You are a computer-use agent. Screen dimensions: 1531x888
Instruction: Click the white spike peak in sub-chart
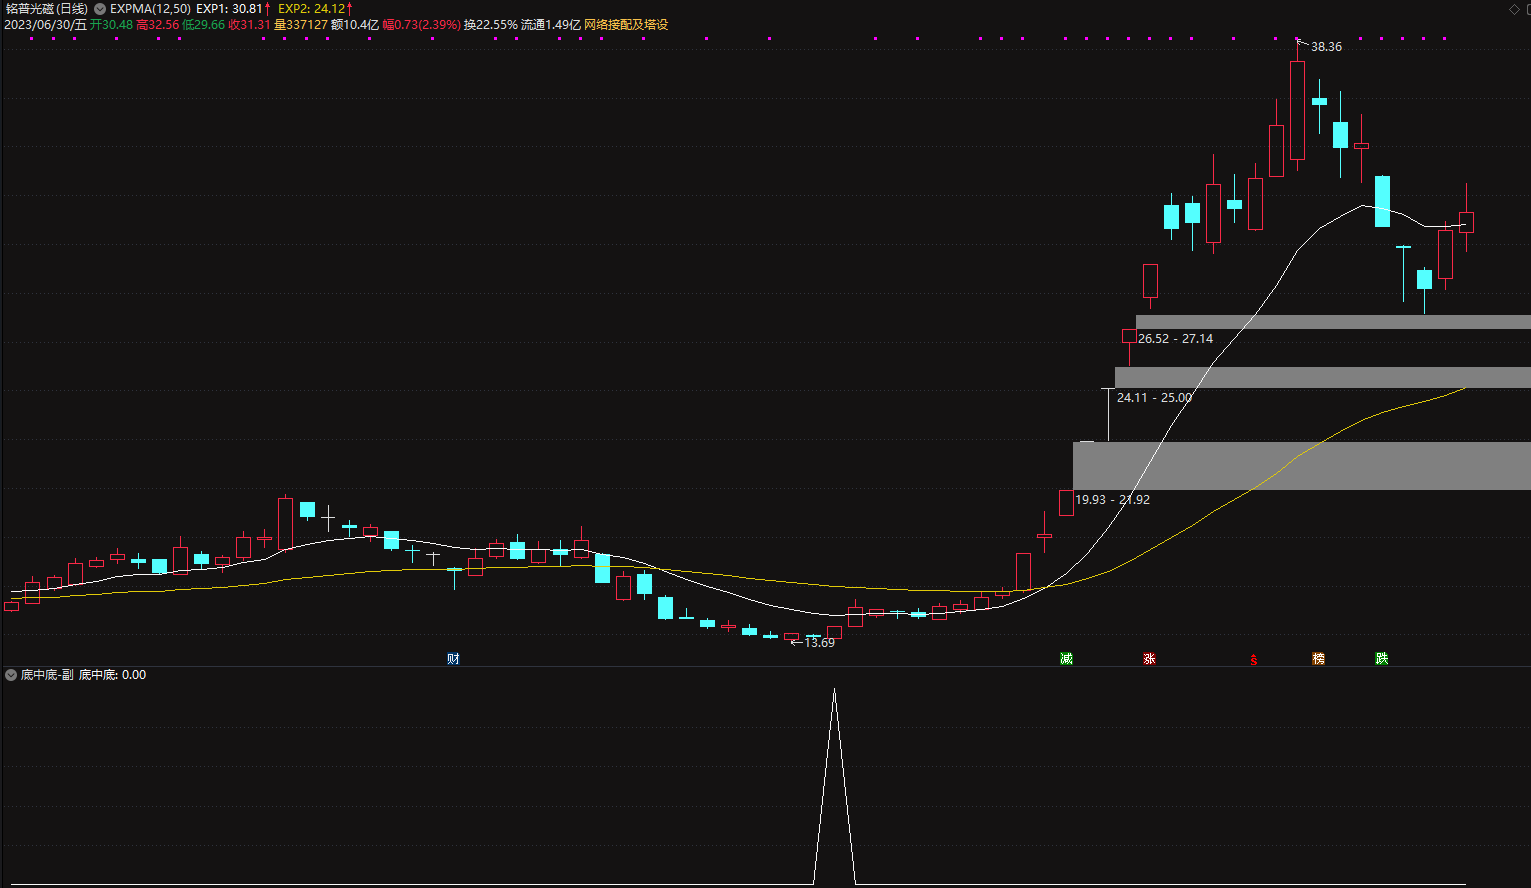tap(834, 690)
